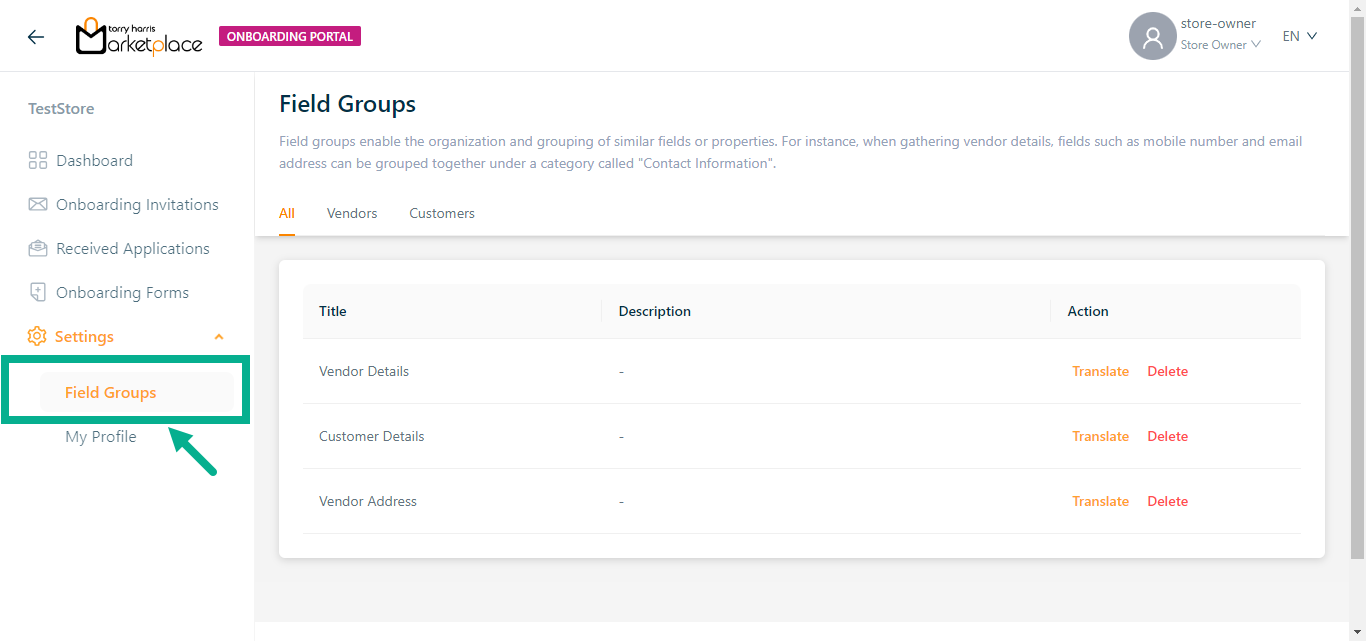The height and width of the screenshot is (641, 1366).
Task: Click the Settings gear icon
Action: (x=37, y=336)
